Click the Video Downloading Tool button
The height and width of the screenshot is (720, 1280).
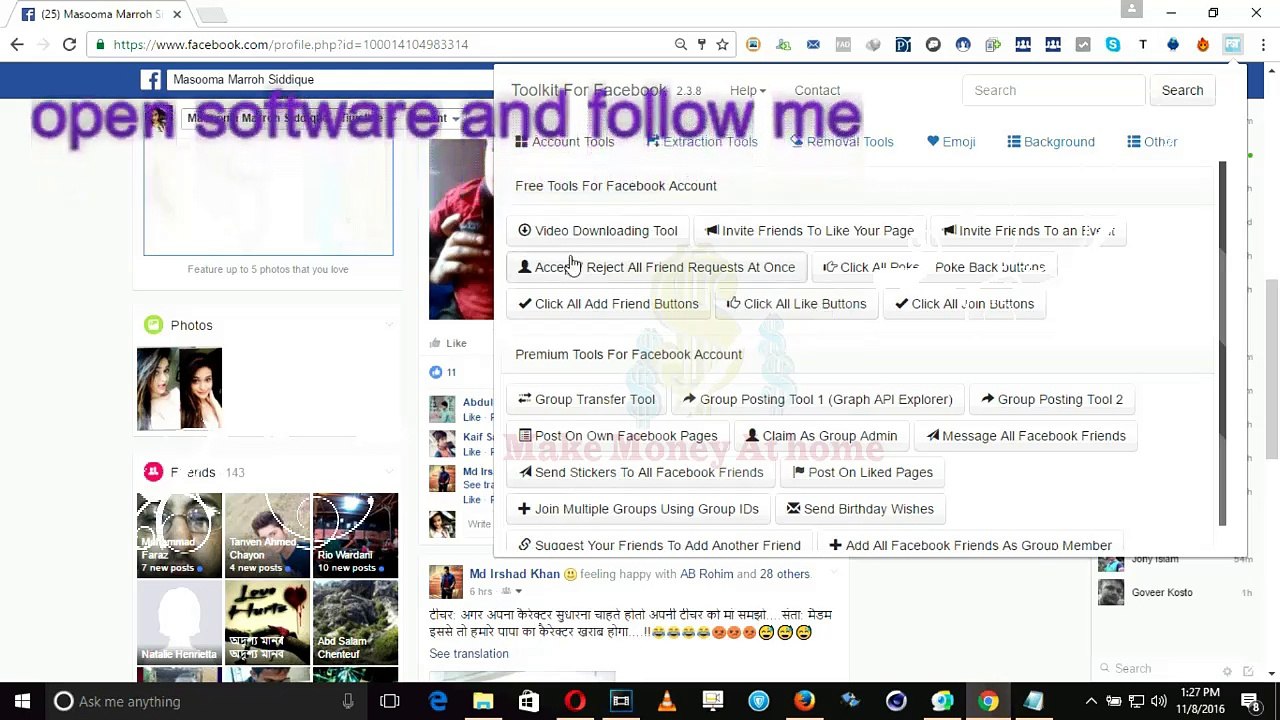pyautogui.click(x=598, y=231)
